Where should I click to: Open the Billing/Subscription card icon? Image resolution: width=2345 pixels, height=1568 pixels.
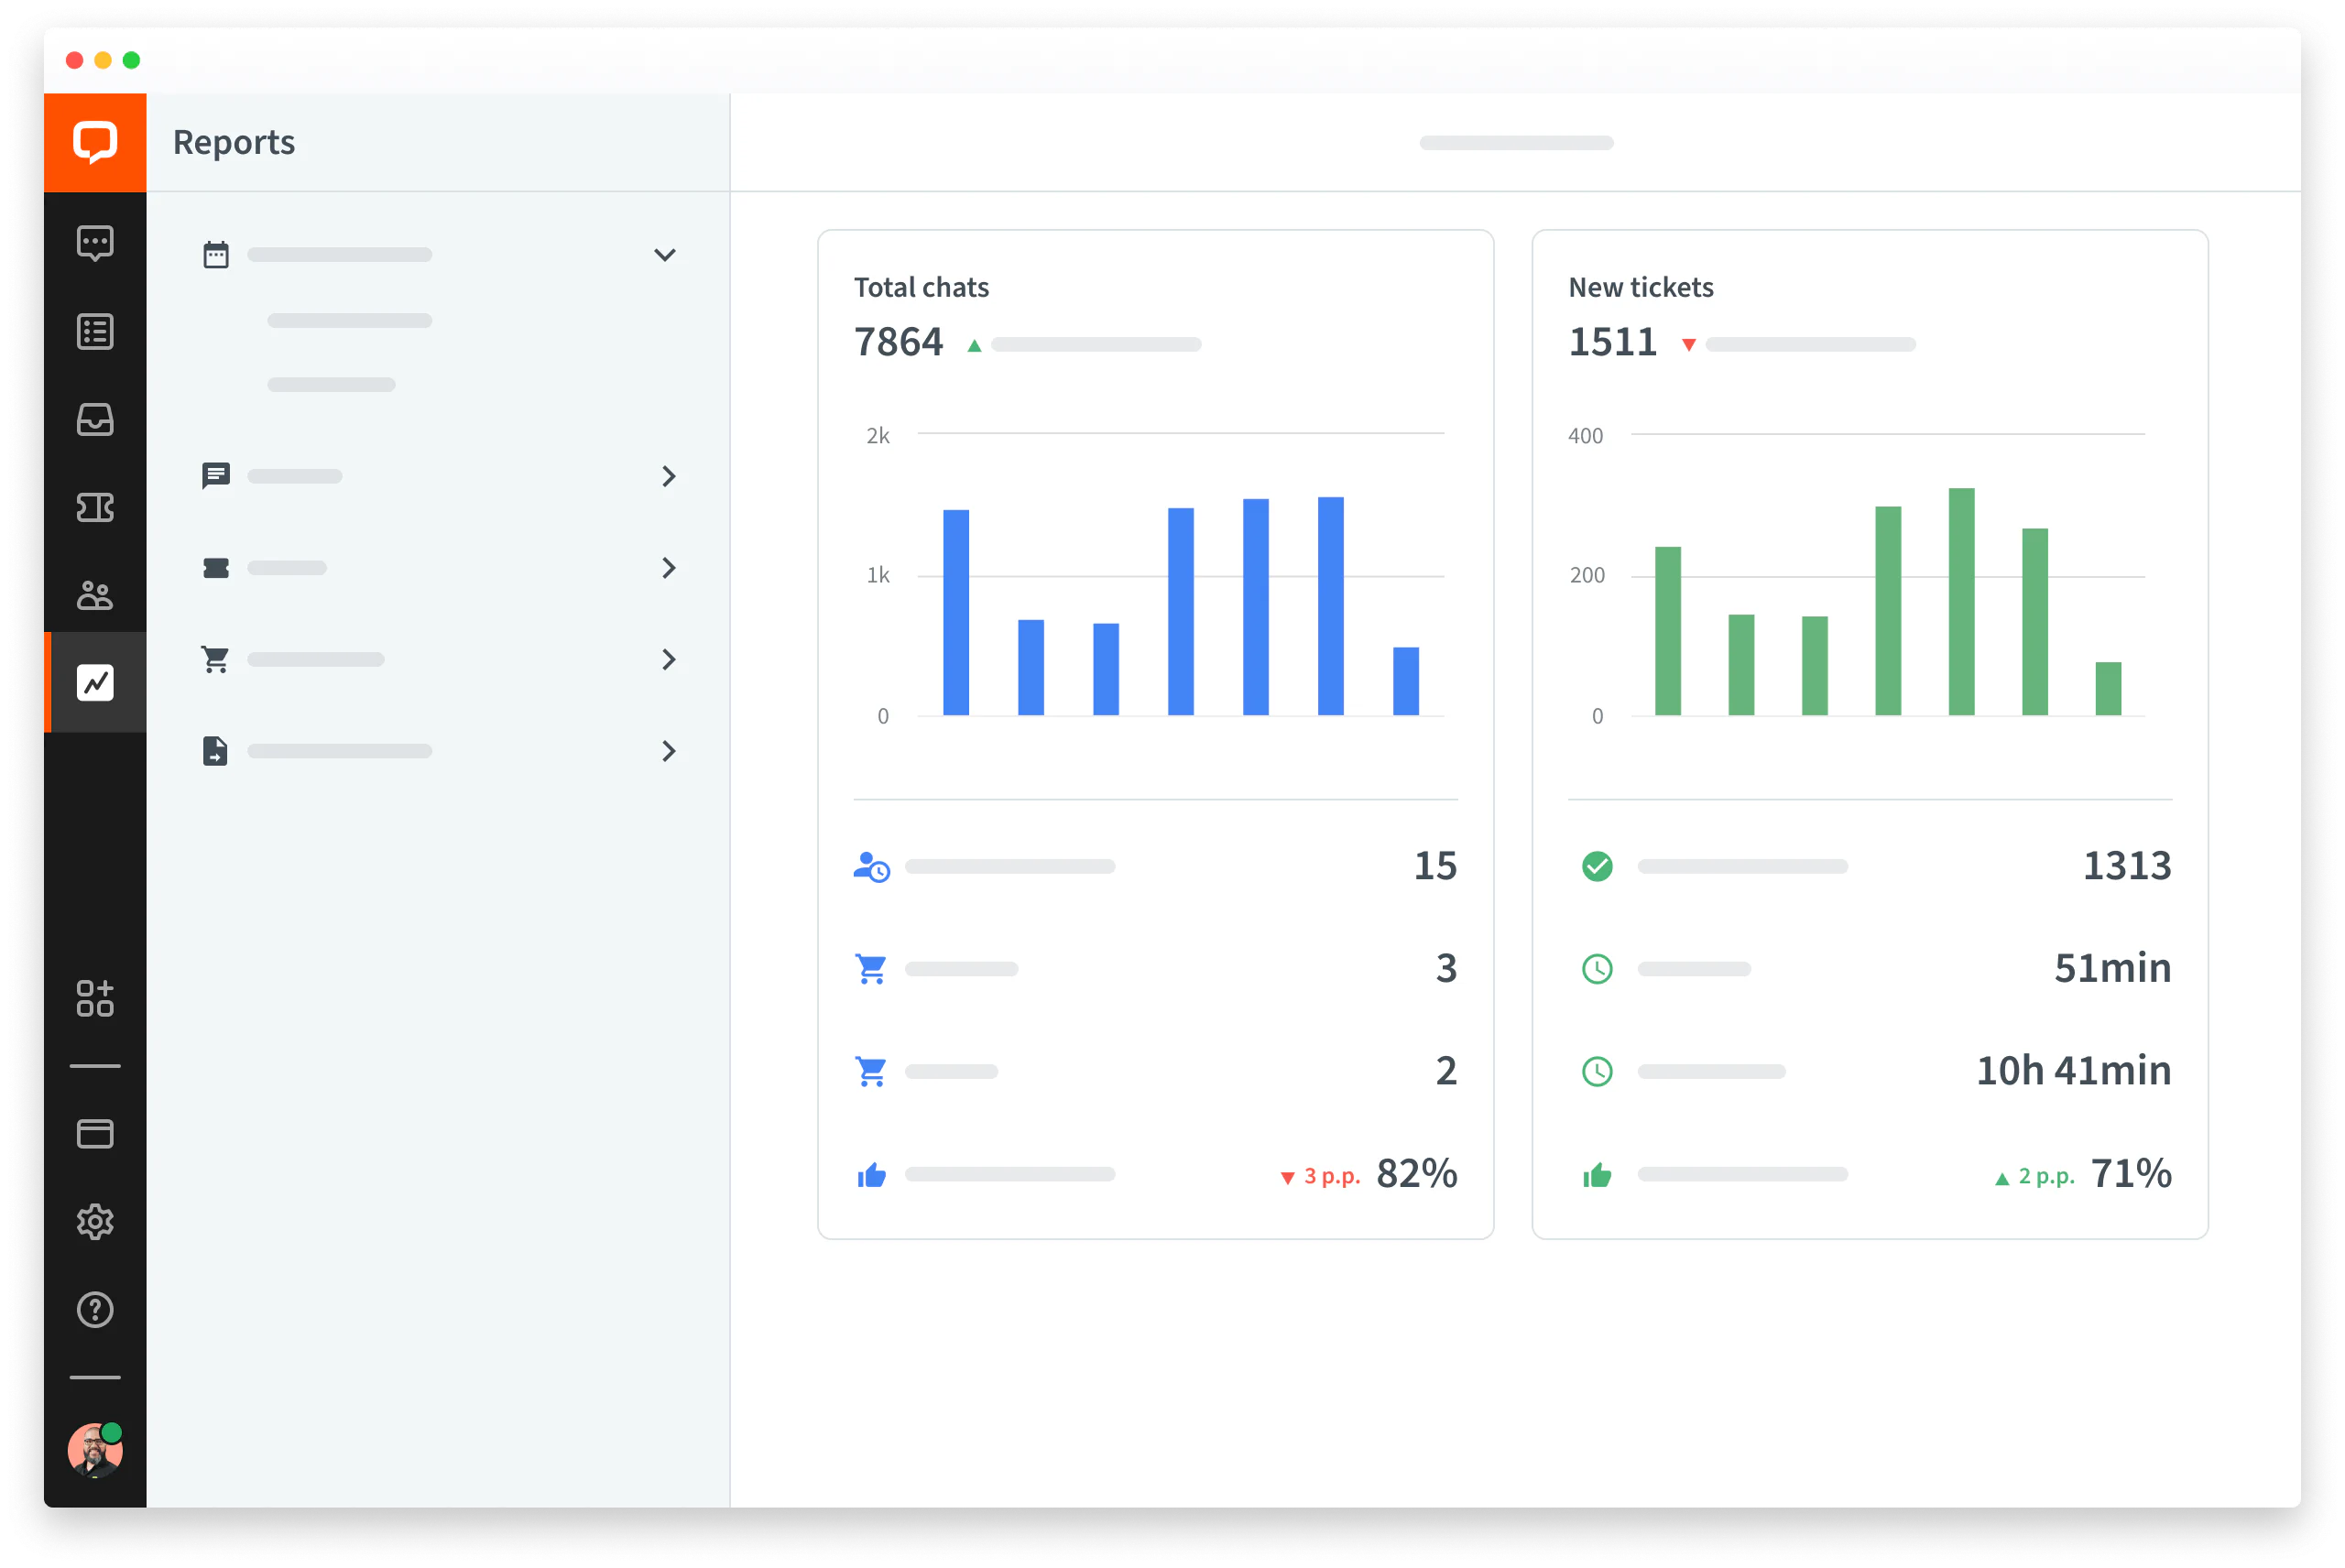coord(95,1133)
